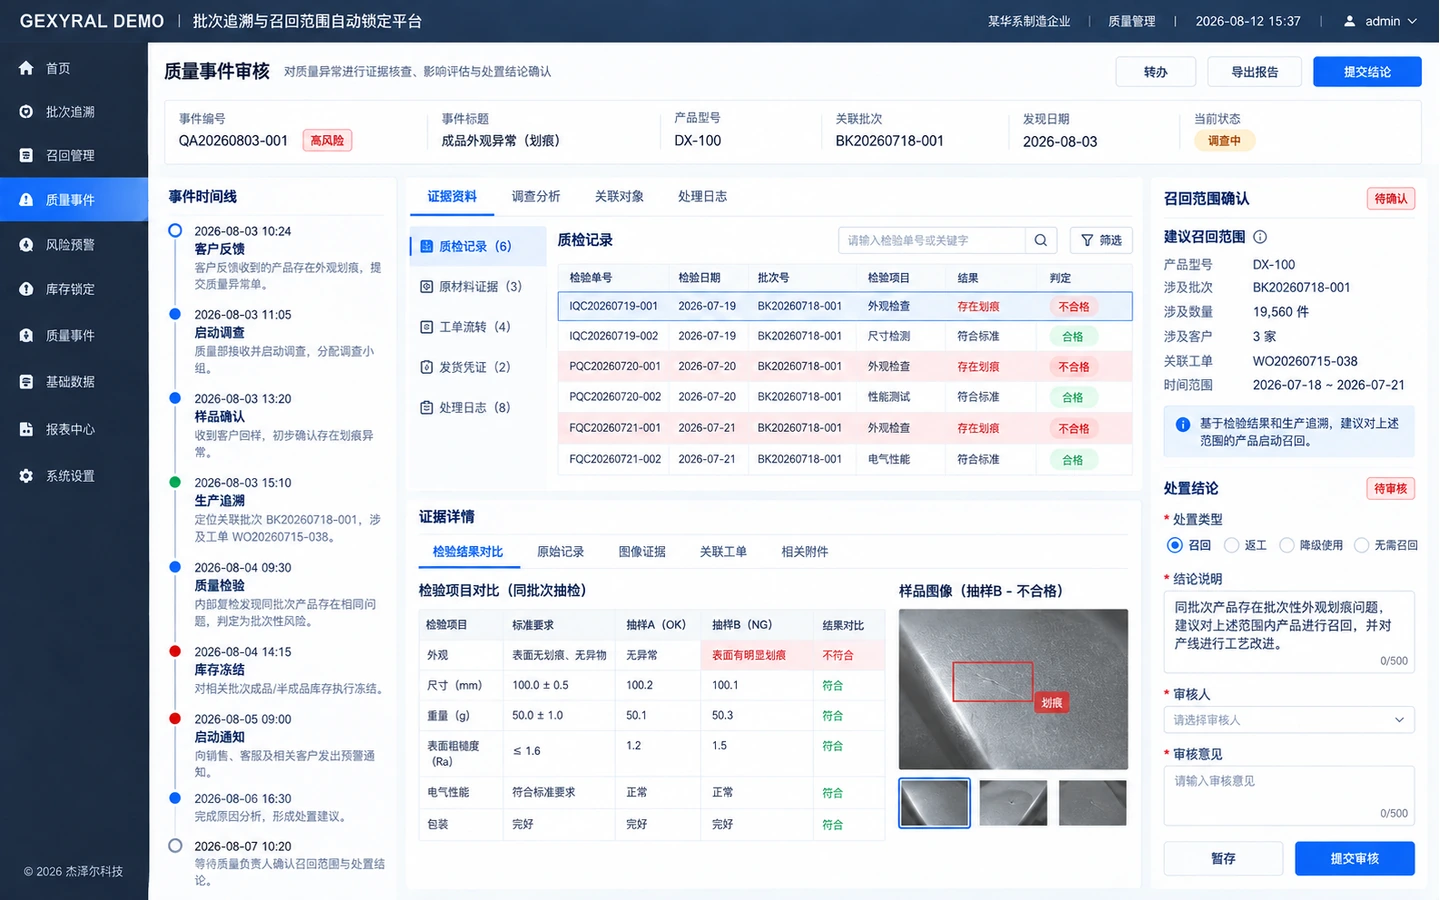The width and height of the screenshot is (1440, 900).
Task: Switch to the 调查分析 tab
Action: point(536,196)
